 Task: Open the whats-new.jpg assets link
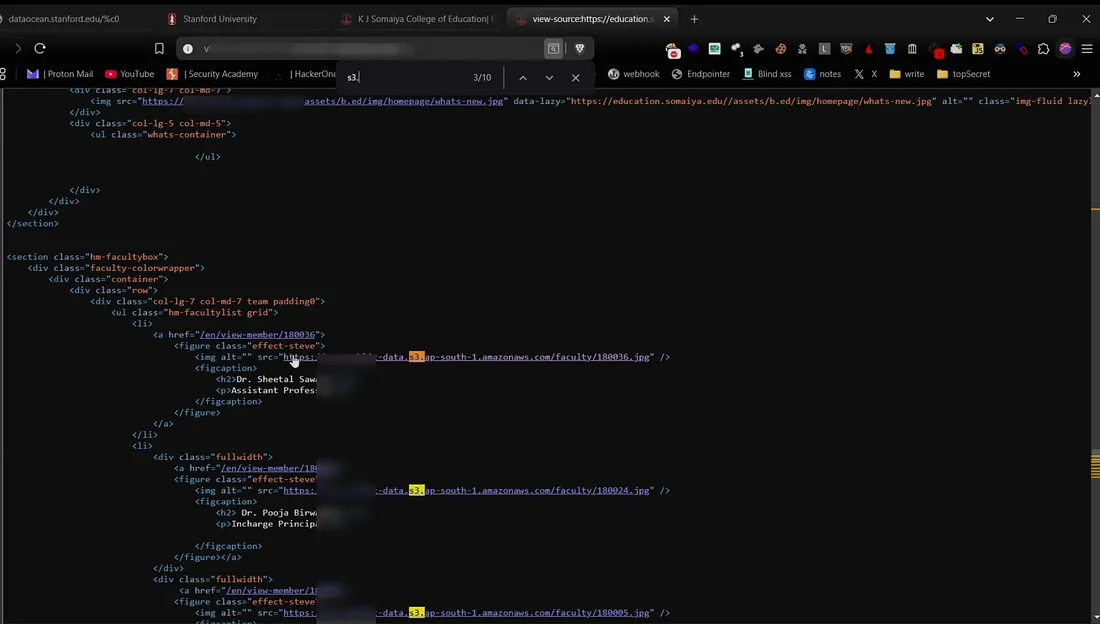pyautogui.click(x=403, y=101)
